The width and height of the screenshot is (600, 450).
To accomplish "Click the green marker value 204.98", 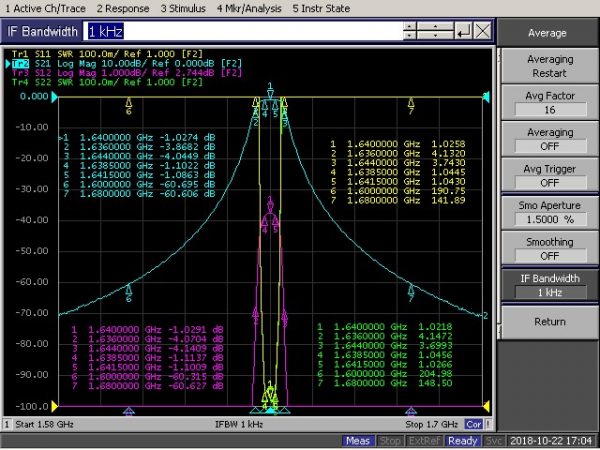I will pyautogui.click(x=435, y=374).
